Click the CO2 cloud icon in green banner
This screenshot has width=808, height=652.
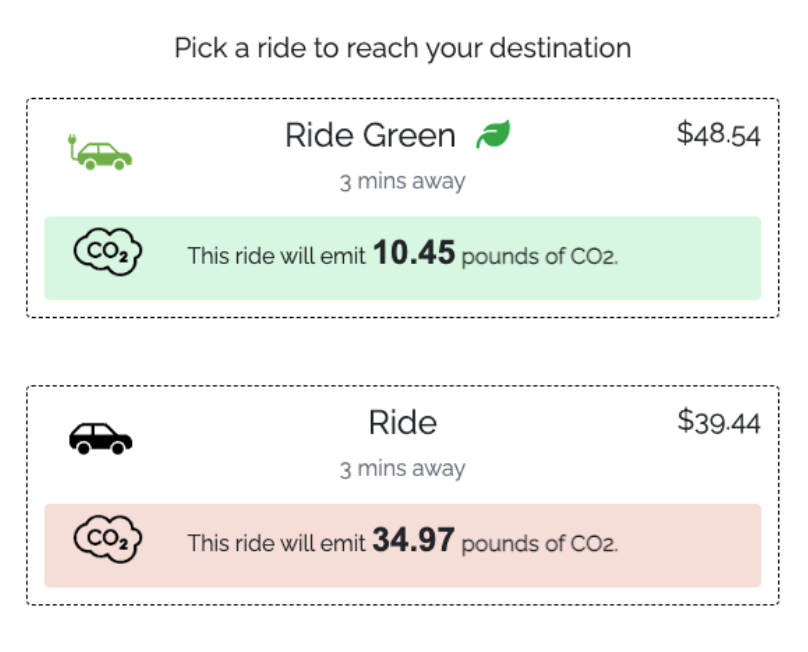pyautogui.click(x=108, y=252)
